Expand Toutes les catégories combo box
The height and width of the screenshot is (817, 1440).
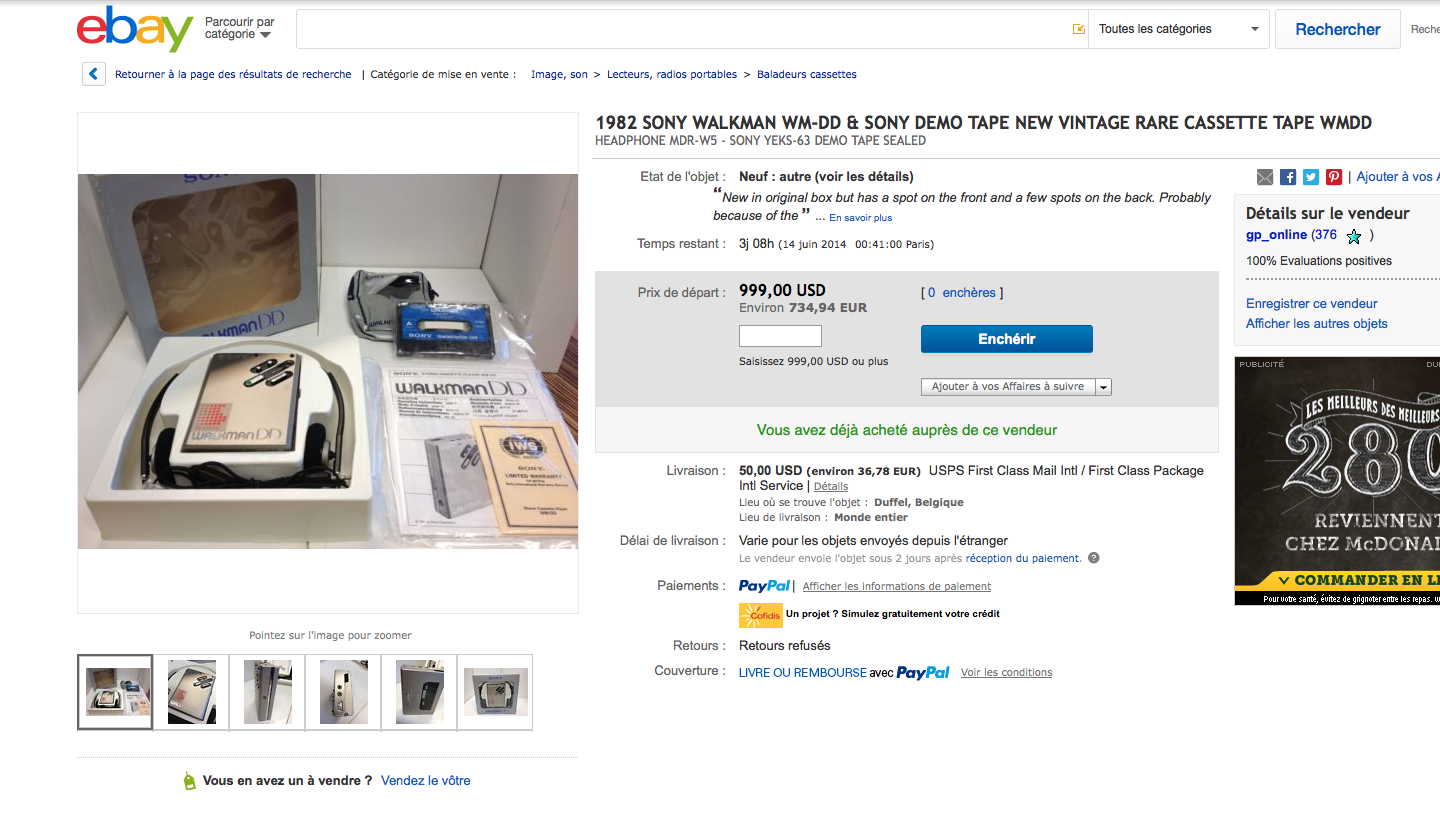coord(1179,29)
